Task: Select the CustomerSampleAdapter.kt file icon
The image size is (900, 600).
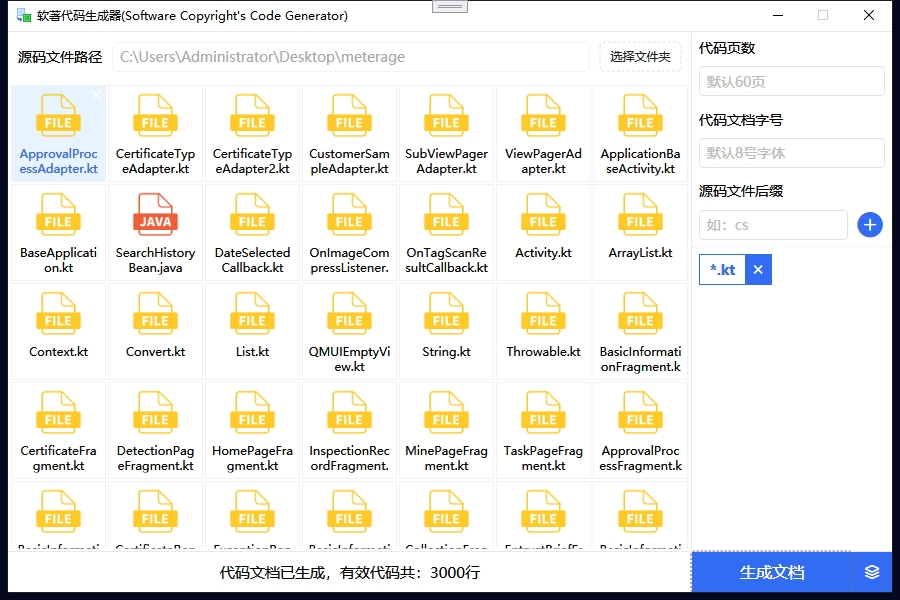Action: [x=349, y=115]
